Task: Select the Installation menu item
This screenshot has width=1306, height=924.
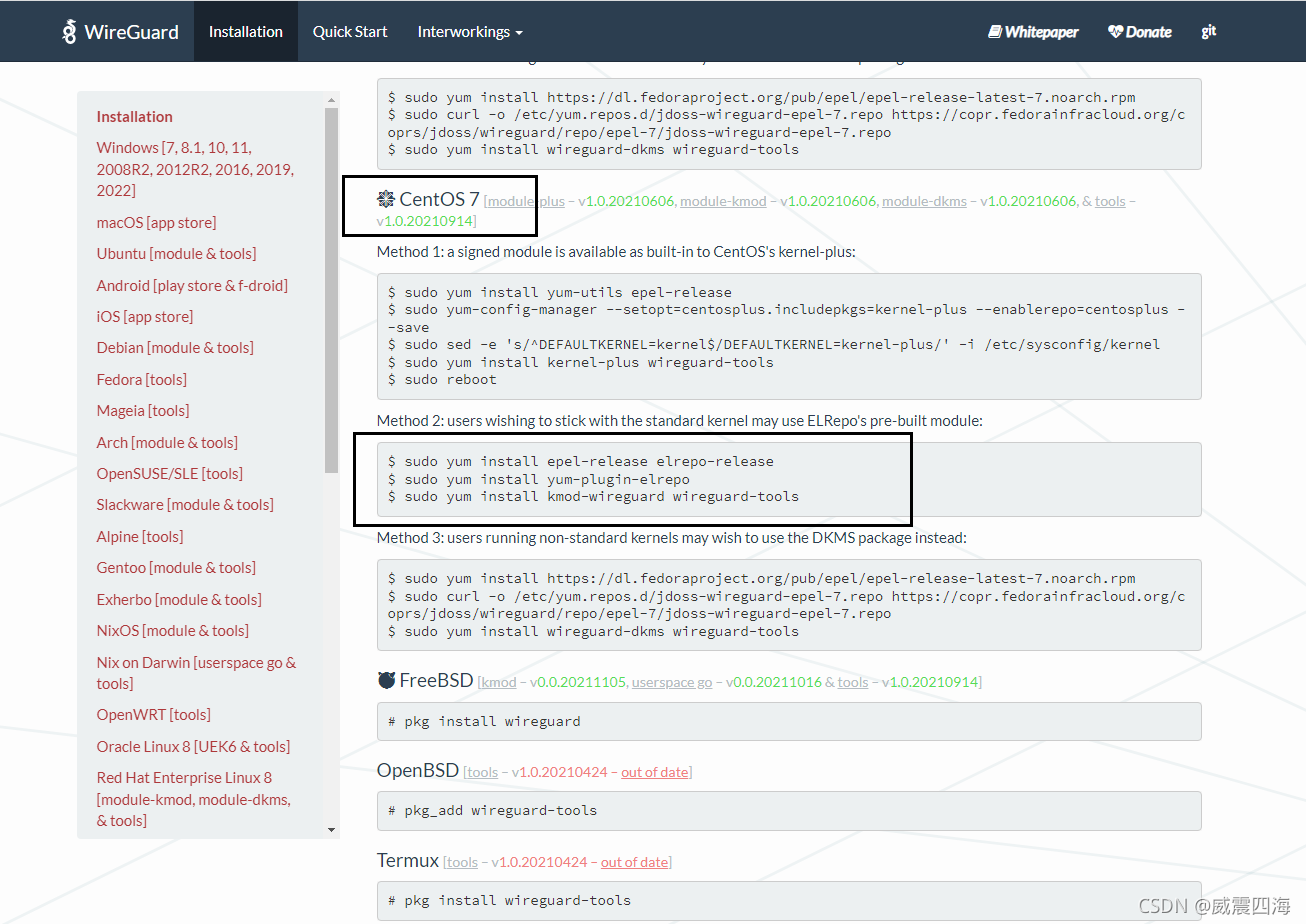Action: pyautogui.click(x=246, y=31)
